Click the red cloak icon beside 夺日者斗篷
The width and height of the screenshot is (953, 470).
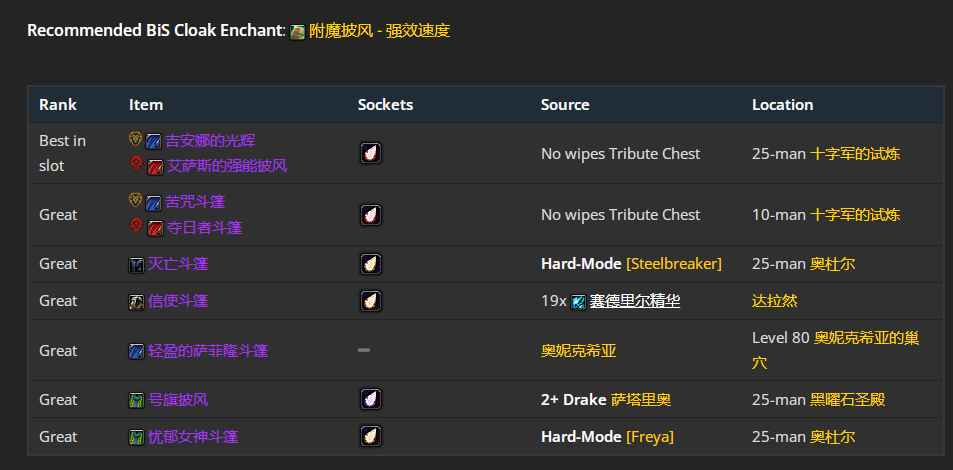tap(155, 228)
